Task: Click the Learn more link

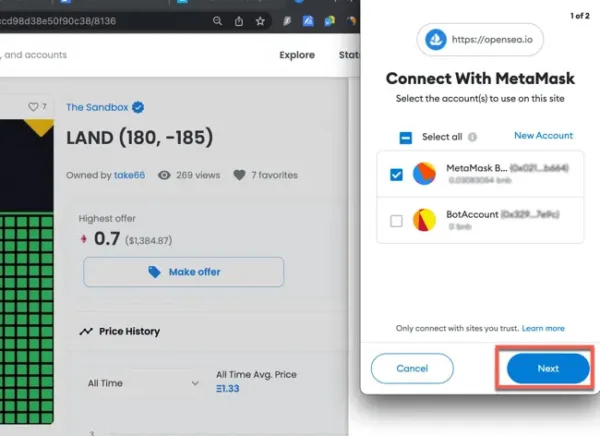Action: 543,328
